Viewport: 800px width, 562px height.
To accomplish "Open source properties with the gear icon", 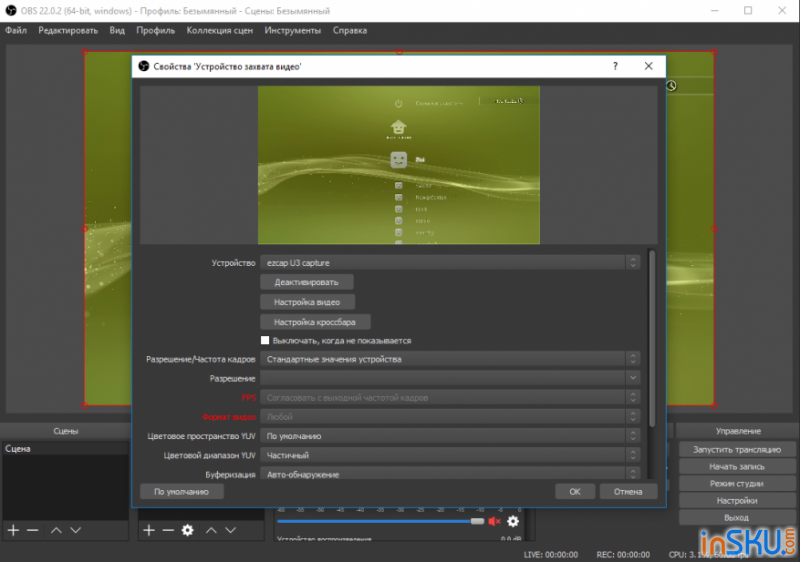I will [188, 530].
